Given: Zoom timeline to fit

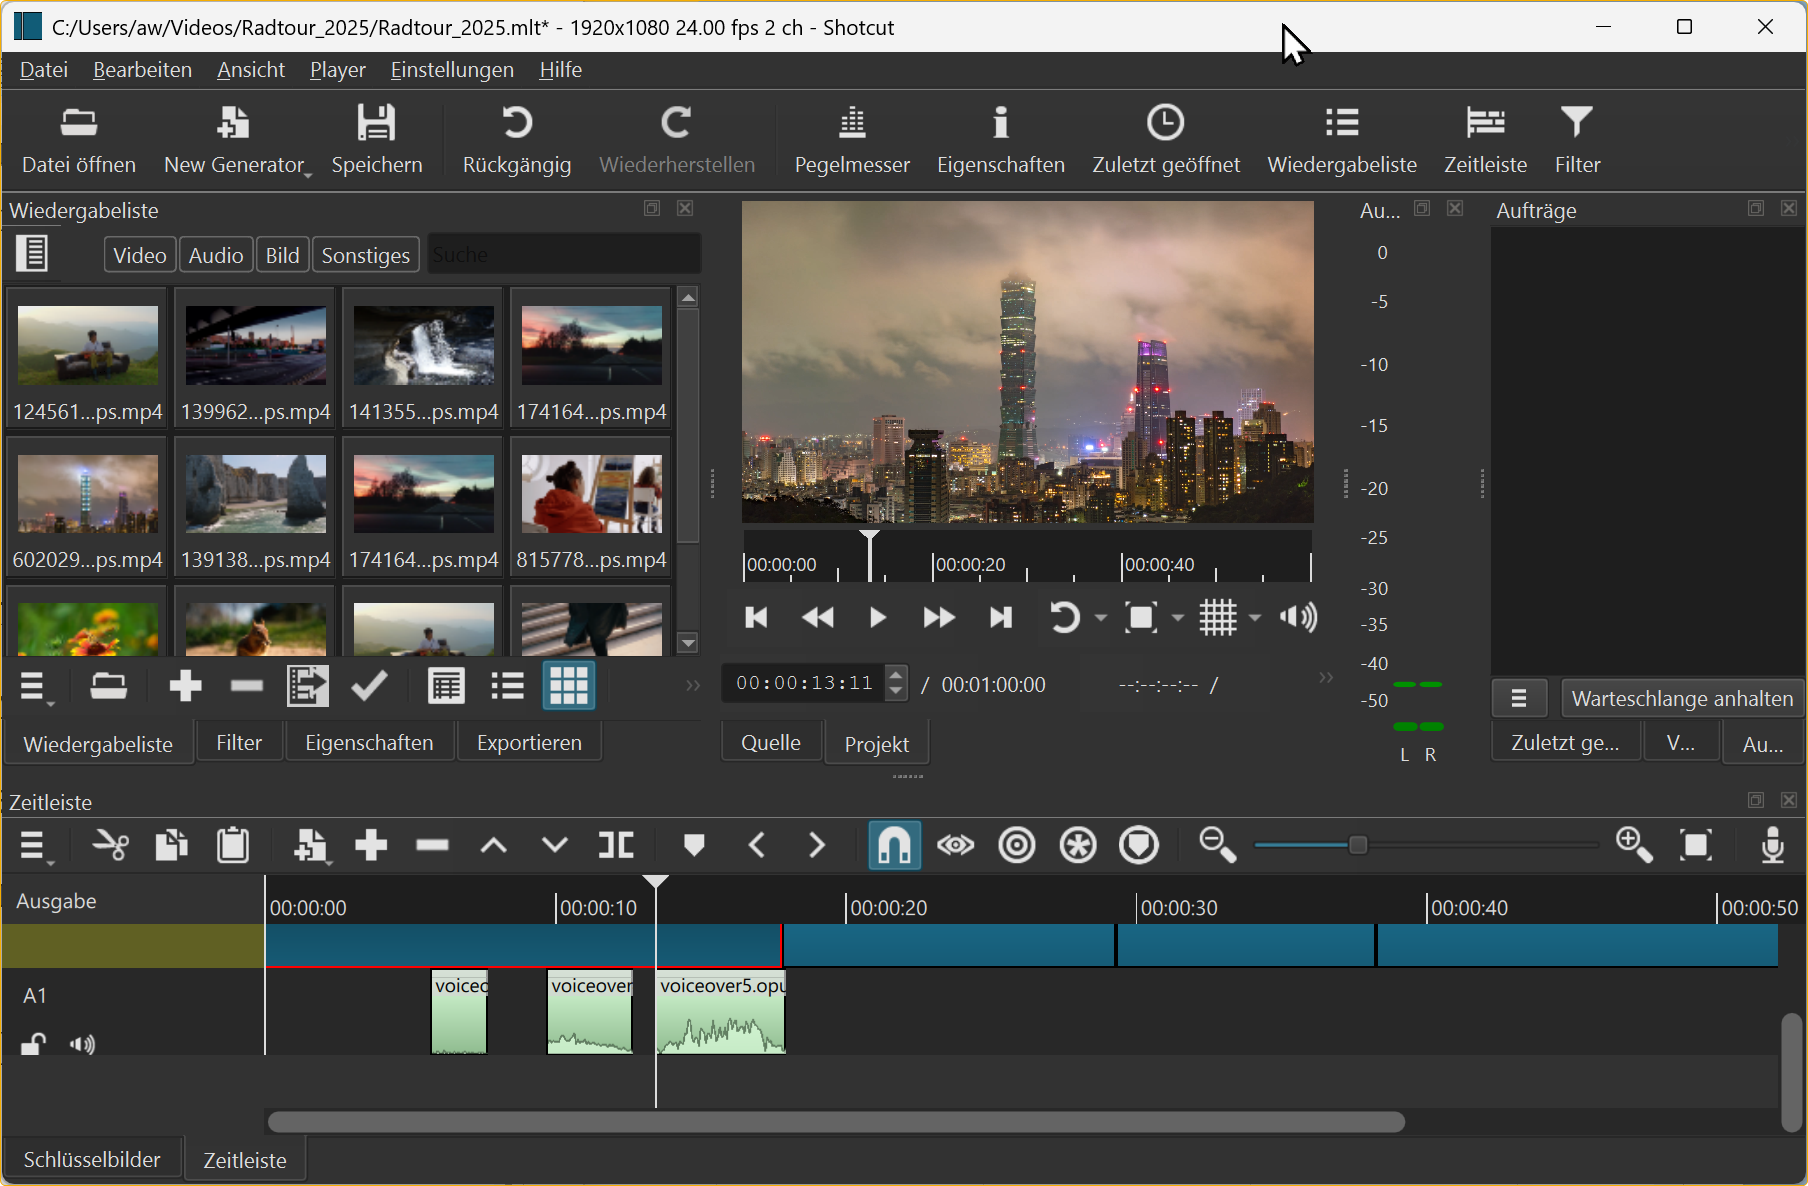Looking at the screenshot, I should pyautogui.click(x=1696, y=846).
